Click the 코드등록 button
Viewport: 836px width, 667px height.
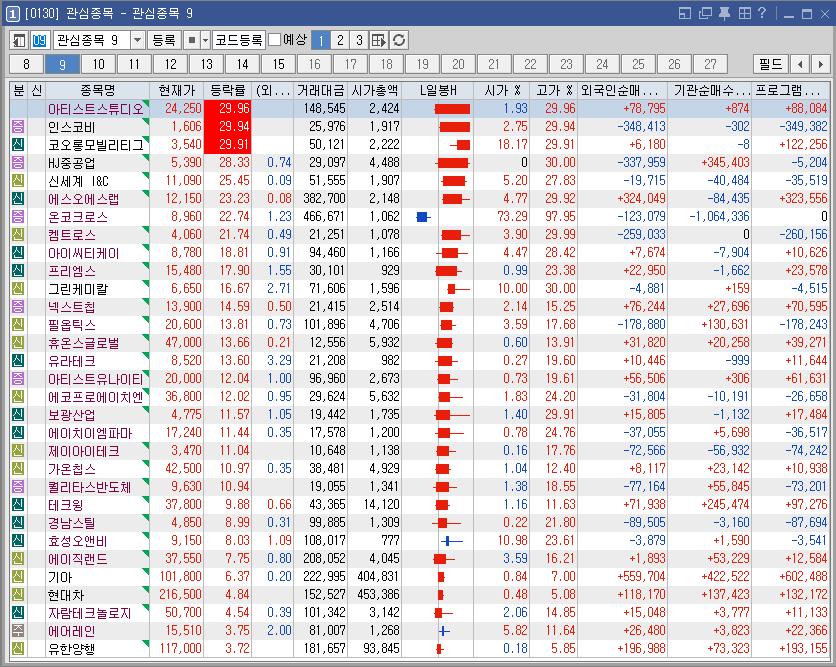pyautogui.click(x=239, y=40)
